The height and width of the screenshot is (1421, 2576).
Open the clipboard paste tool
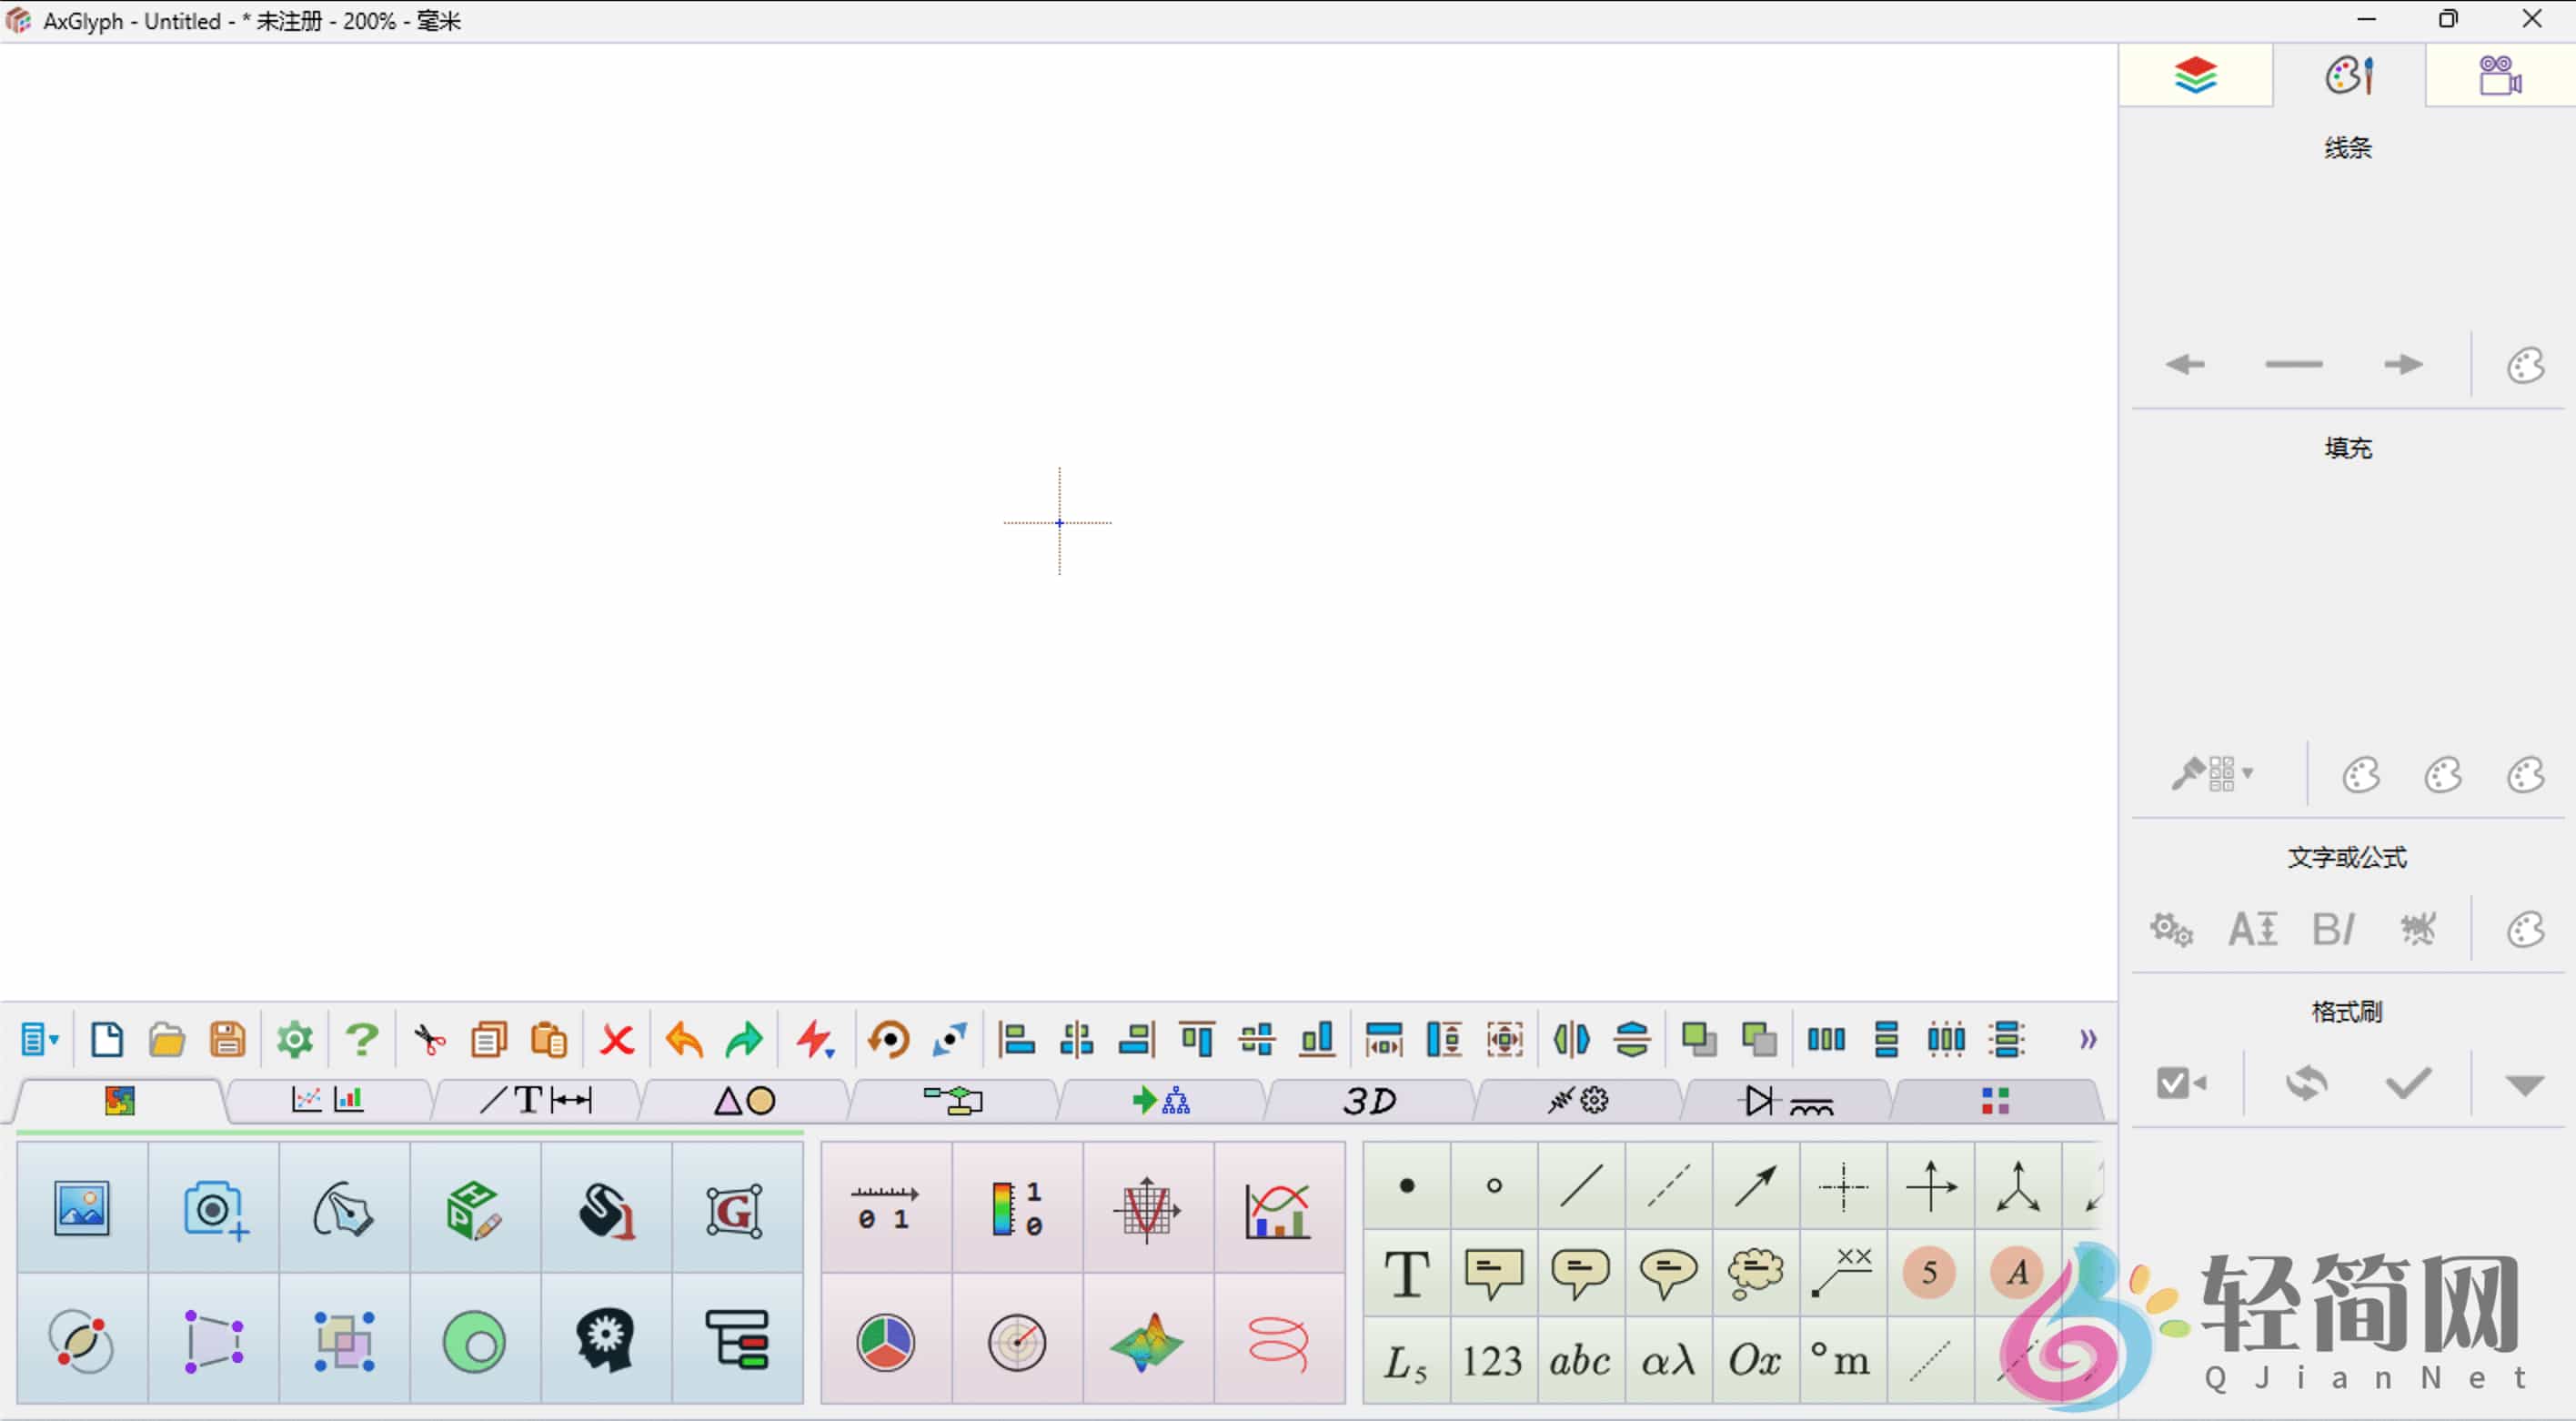[x=549, y=1039]
